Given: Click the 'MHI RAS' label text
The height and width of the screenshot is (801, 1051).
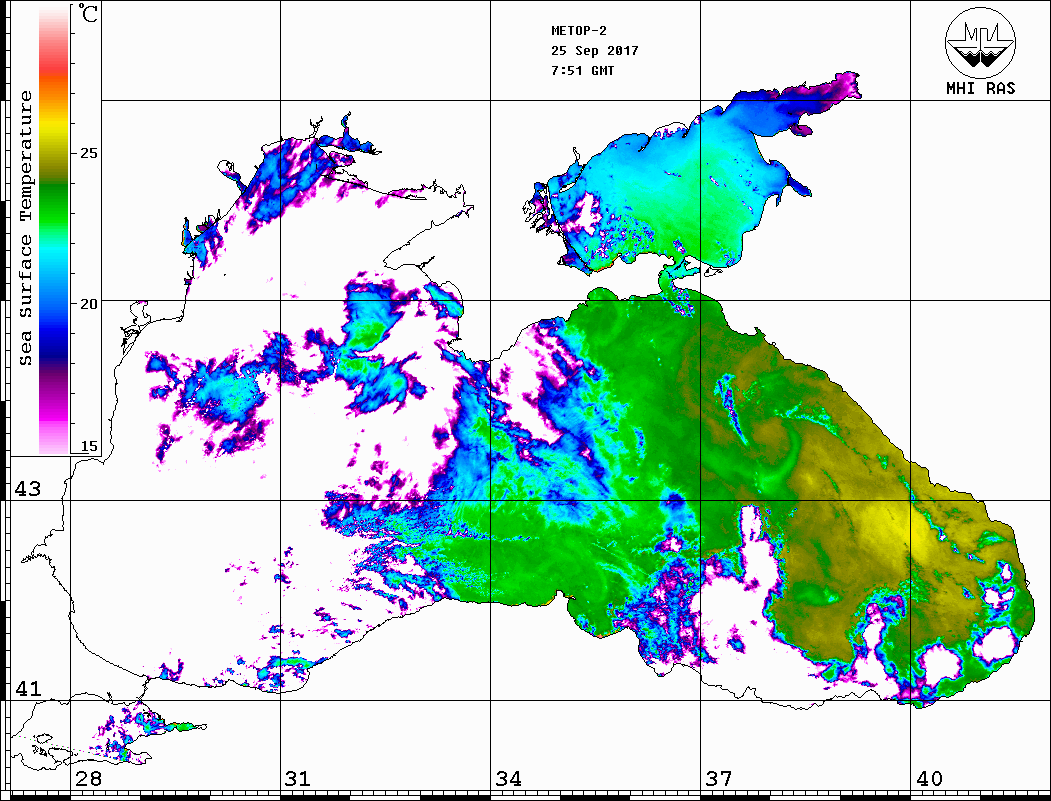Looking at the screenshot, I should [981, 88].
